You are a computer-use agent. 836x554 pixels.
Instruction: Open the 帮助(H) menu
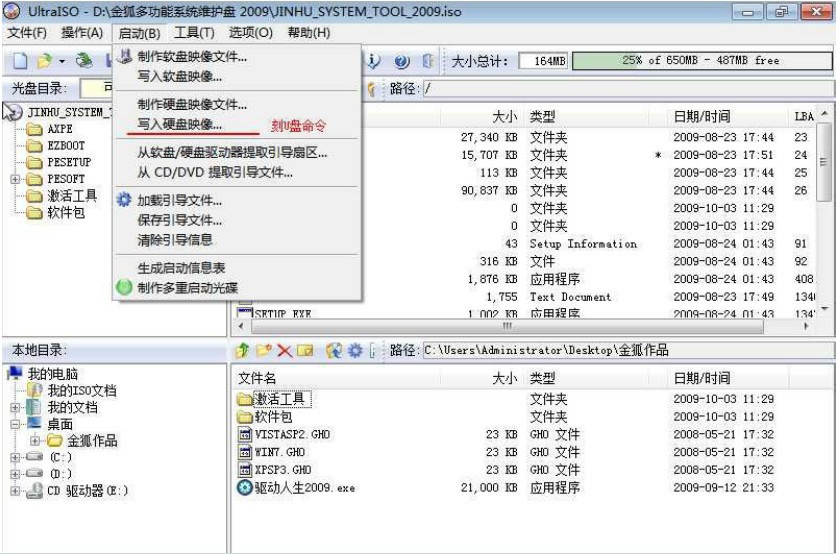tap(309, 33)
